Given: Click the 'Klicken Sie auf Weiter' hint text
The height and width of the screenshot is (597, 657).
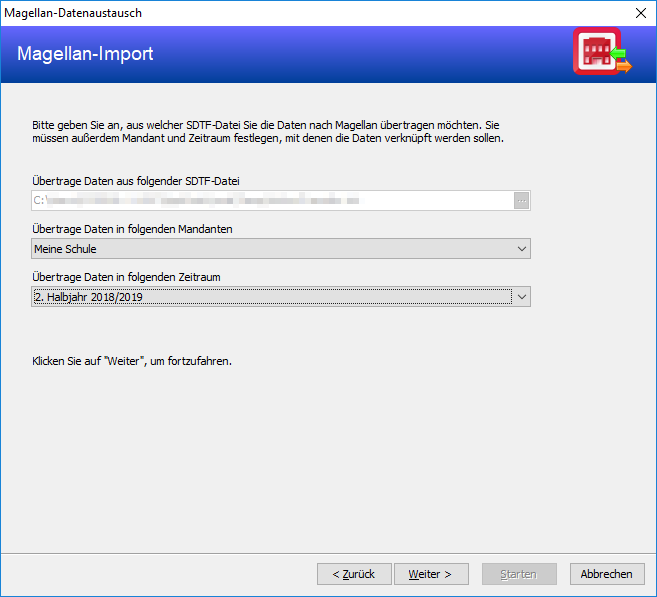Looking at the screenshot, I should [132, 361].
